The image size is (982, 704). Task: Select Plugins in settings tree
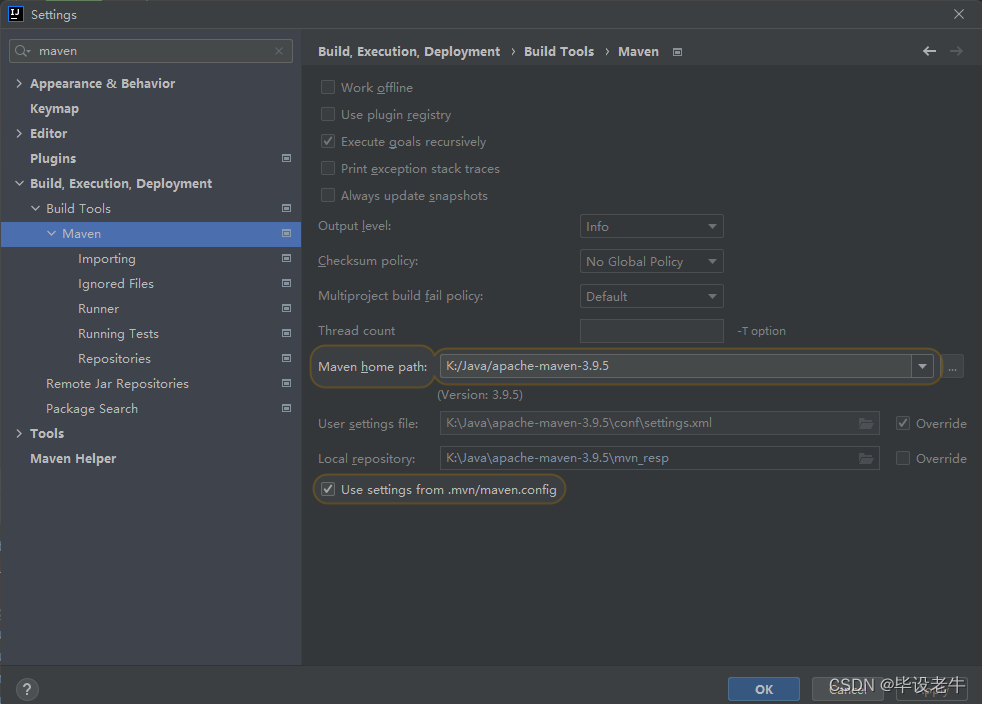click(53, 158)
